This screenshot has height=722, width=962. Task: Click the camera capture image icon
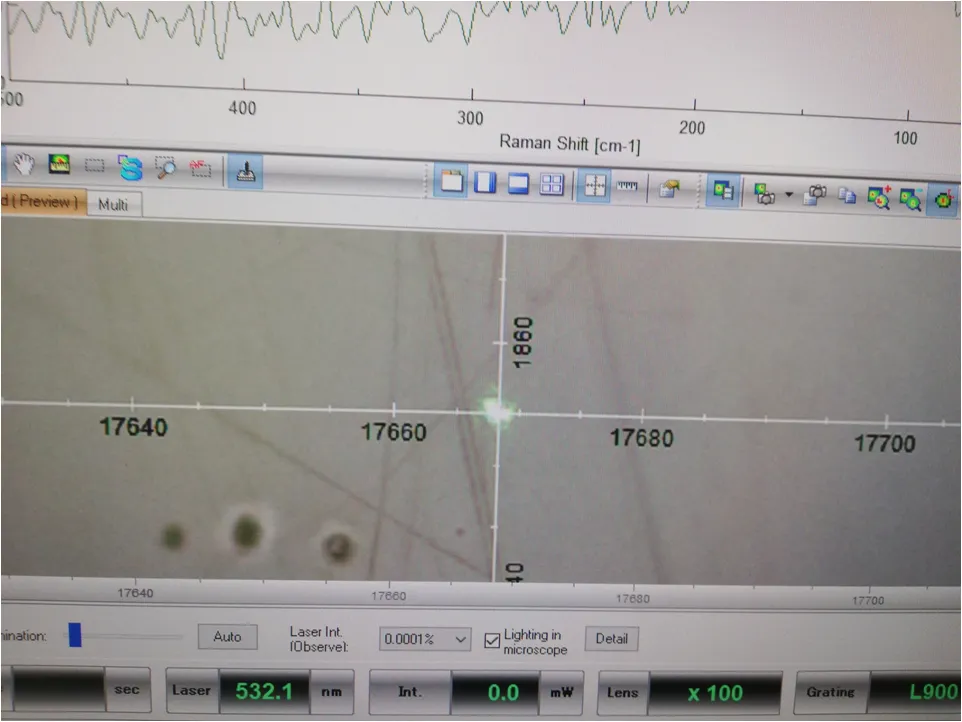pyautogui.click(x=764, y=194)
